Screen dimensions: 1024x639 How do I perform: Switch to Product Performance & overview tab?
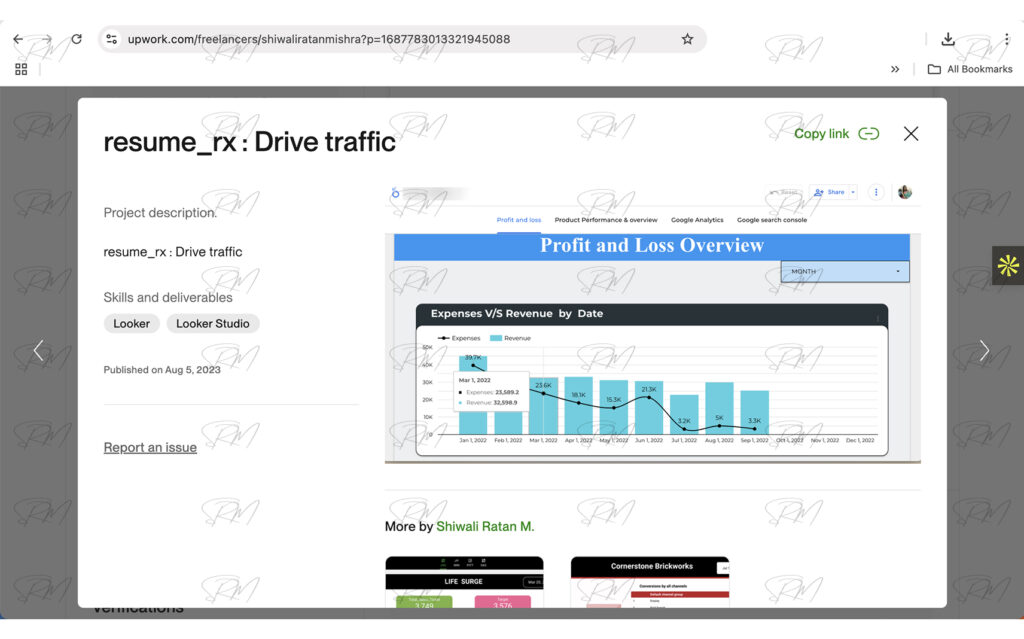tap(606, 220)
